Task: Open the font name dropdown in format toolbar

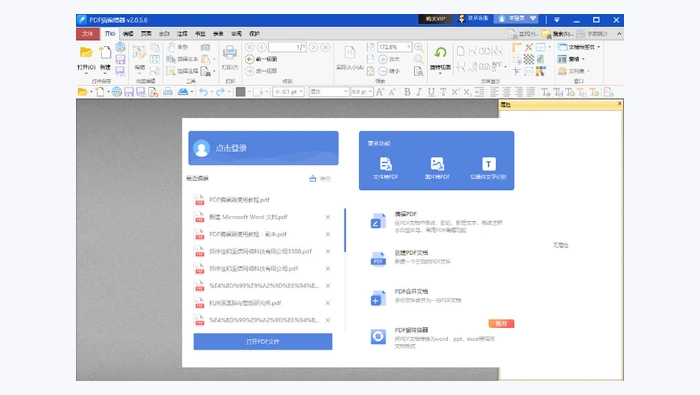Action: [346, 92]
